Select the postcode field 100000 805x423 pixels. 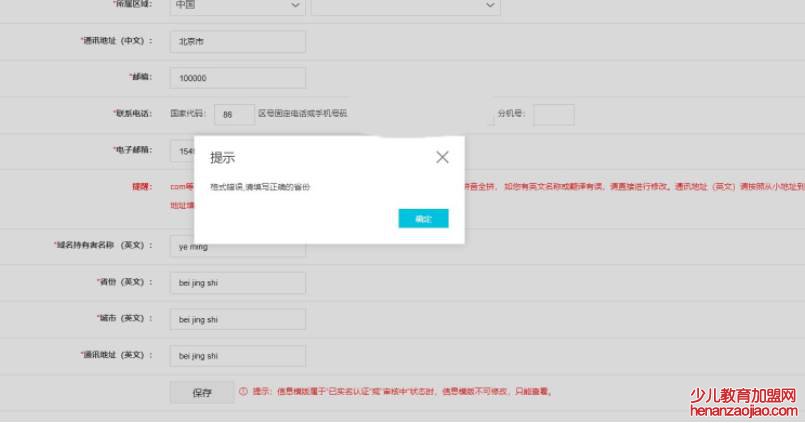[238, 78]
